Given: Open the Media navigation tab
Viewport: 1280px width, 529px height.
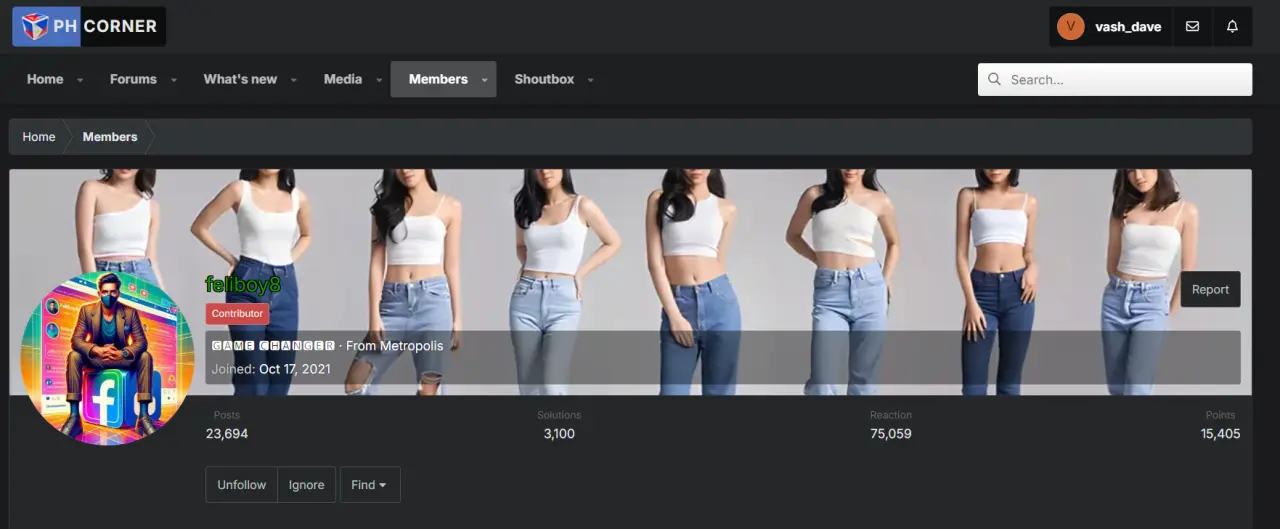Looking at the screenshot, I should 343,79.
